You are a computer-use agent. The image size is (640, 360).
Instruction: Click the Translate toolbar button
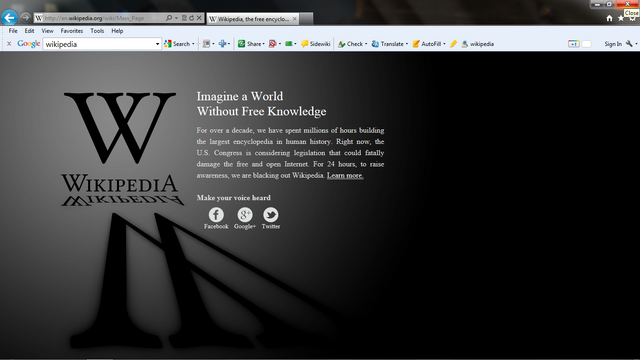(x=387, y=44)
